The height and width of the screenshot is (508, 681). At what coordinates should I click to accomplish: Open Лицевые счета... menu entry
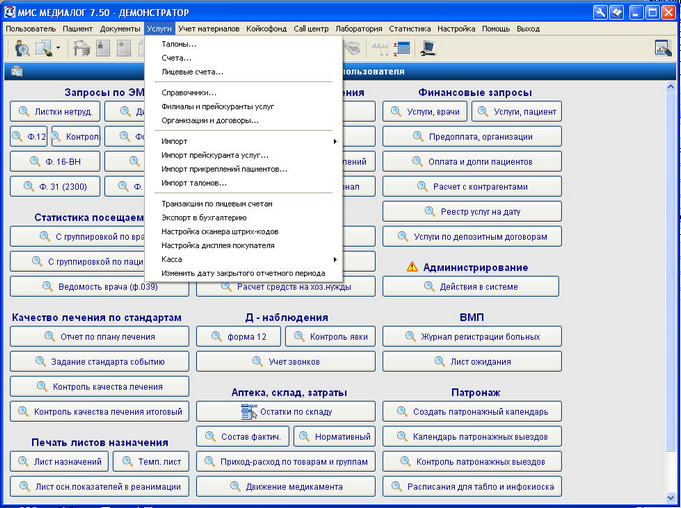(x=244, y=72)
